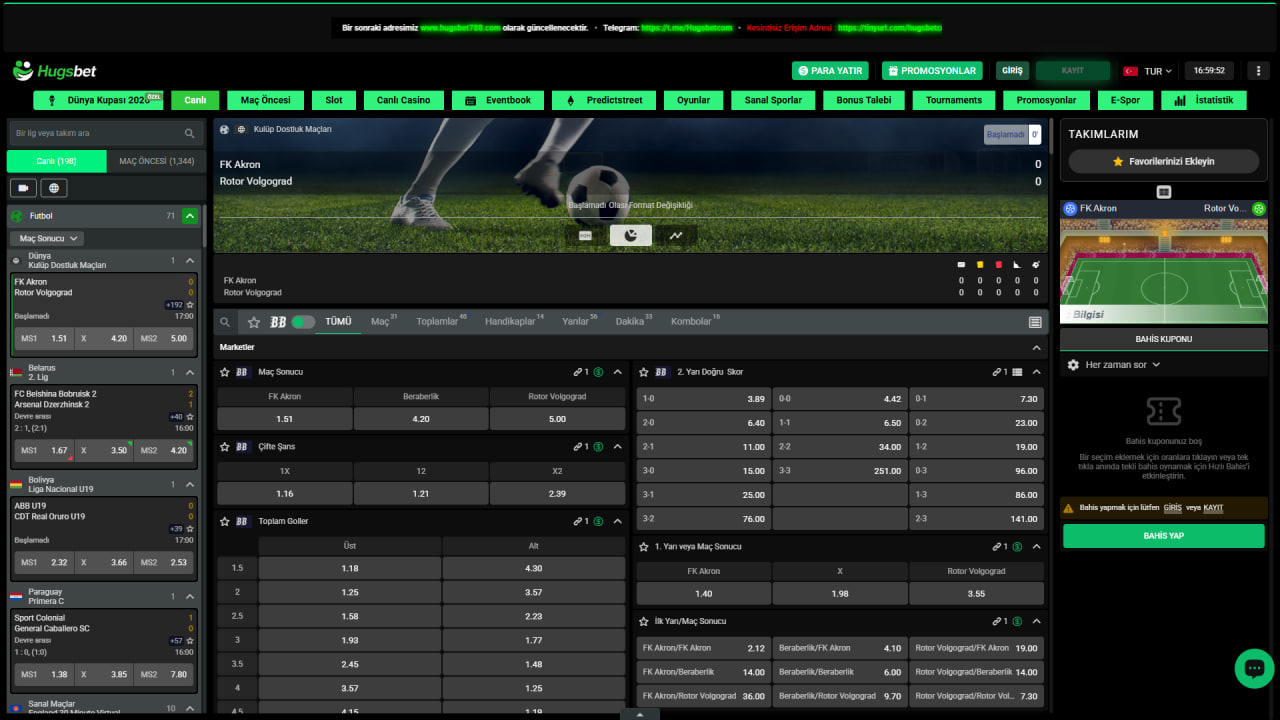Star the FK Akron match in sidebar
The height and width of the screenshot is (720, 1280).
click(190, 304)
